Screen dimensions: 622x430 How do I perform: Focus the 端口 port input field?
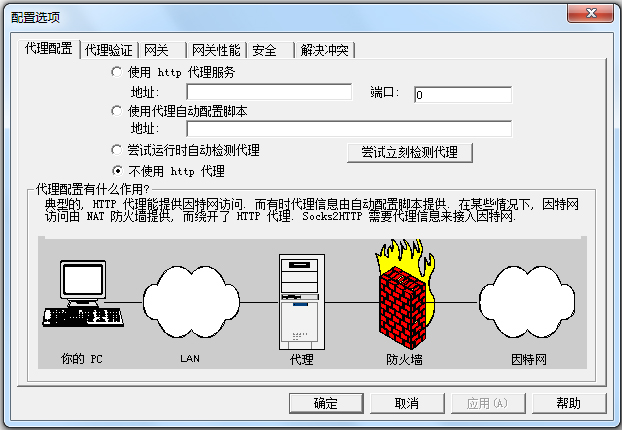pos(463,95)
